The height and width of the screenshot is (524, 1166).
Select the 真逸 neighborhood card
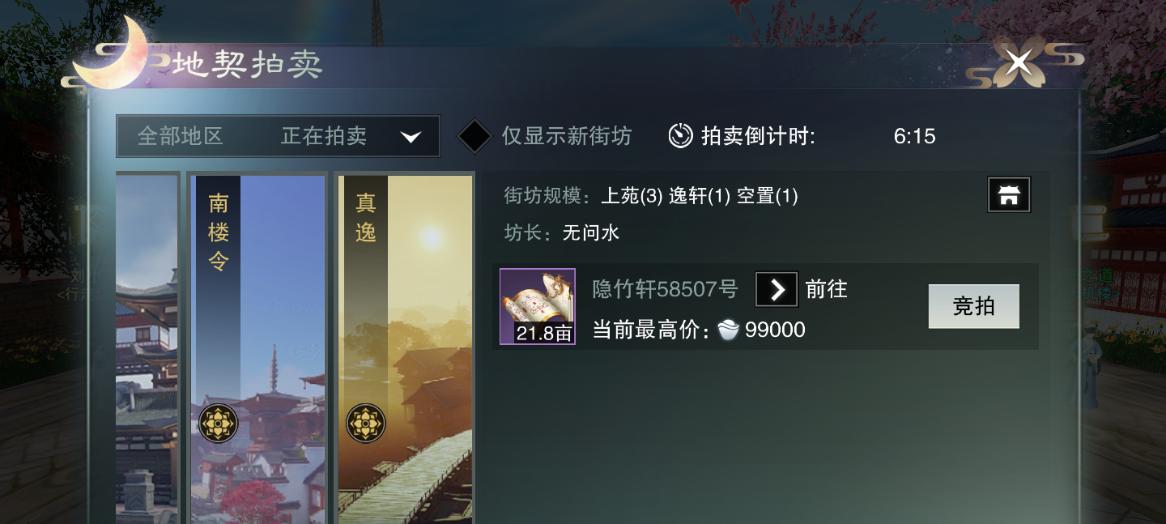(x=405, y=349)
